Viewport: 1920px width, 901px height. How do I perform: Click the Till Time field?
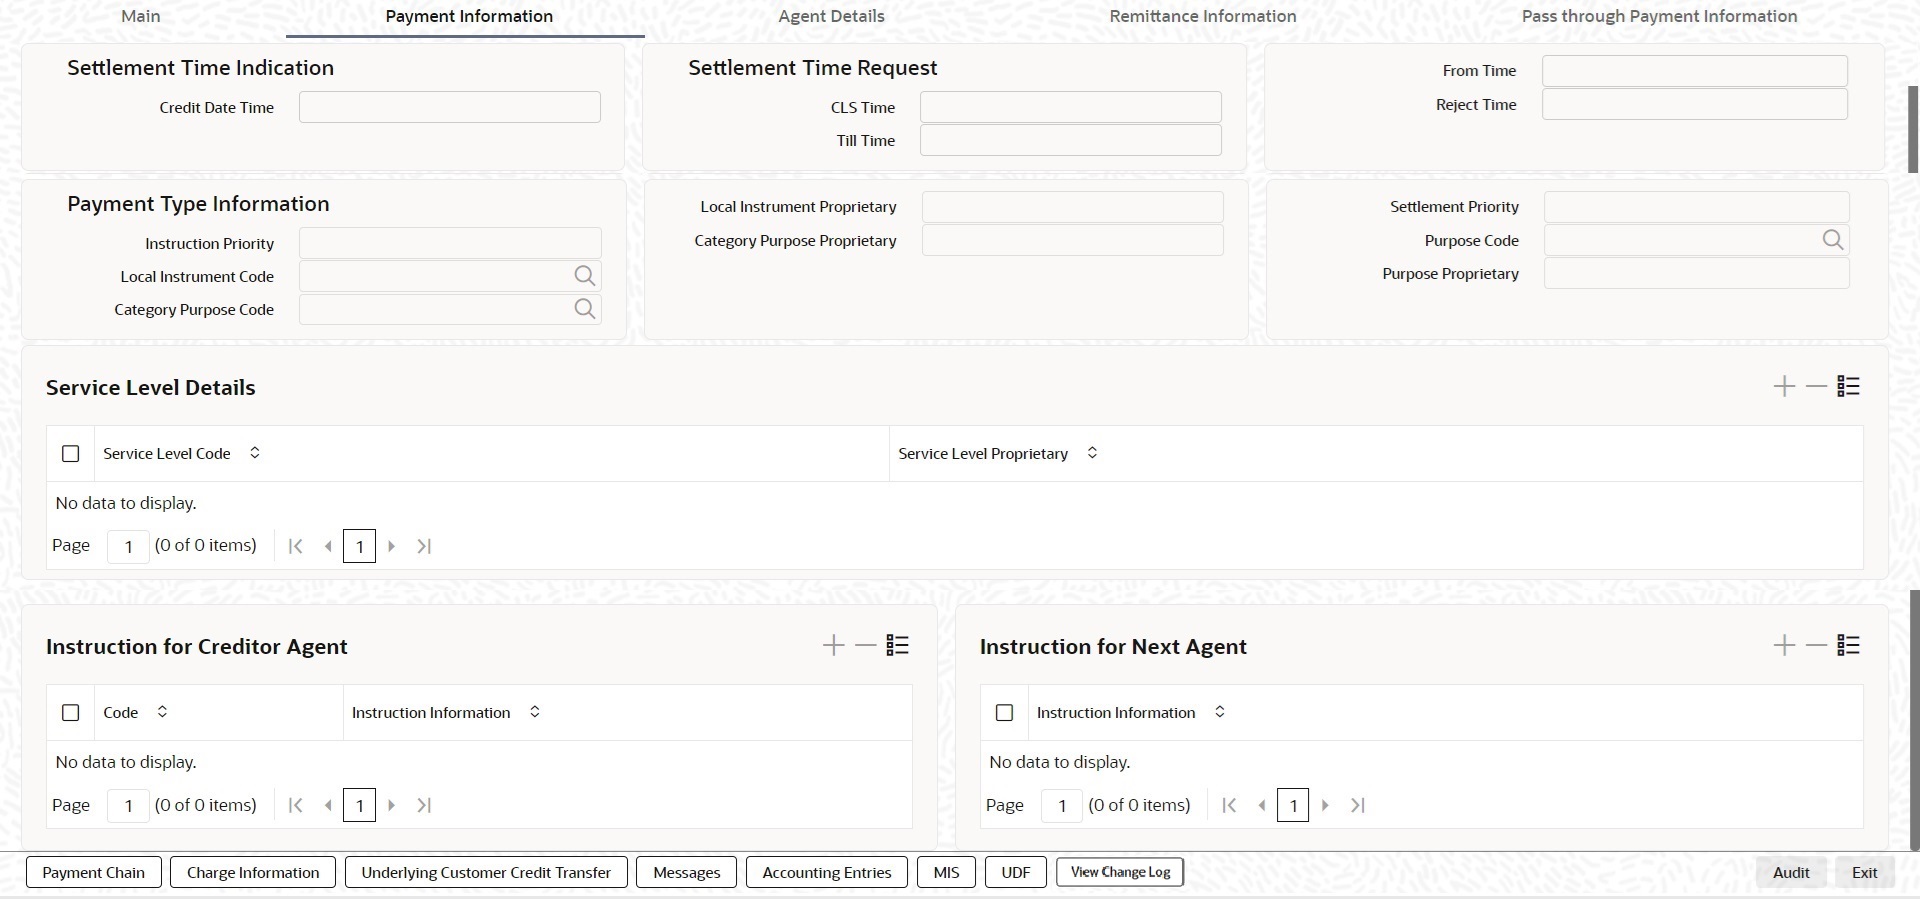tap(1071, 140)
